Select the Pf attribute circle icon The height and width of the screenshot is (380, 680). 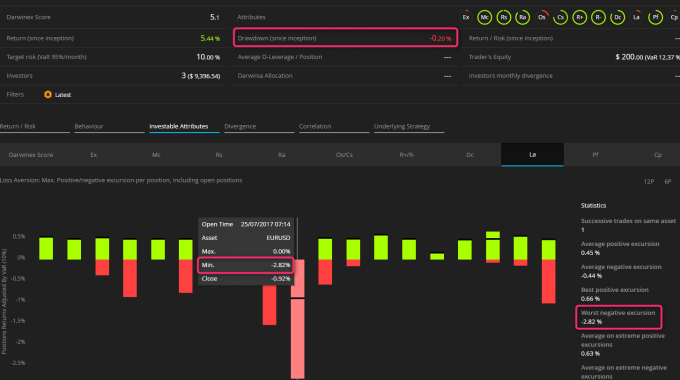655,17
